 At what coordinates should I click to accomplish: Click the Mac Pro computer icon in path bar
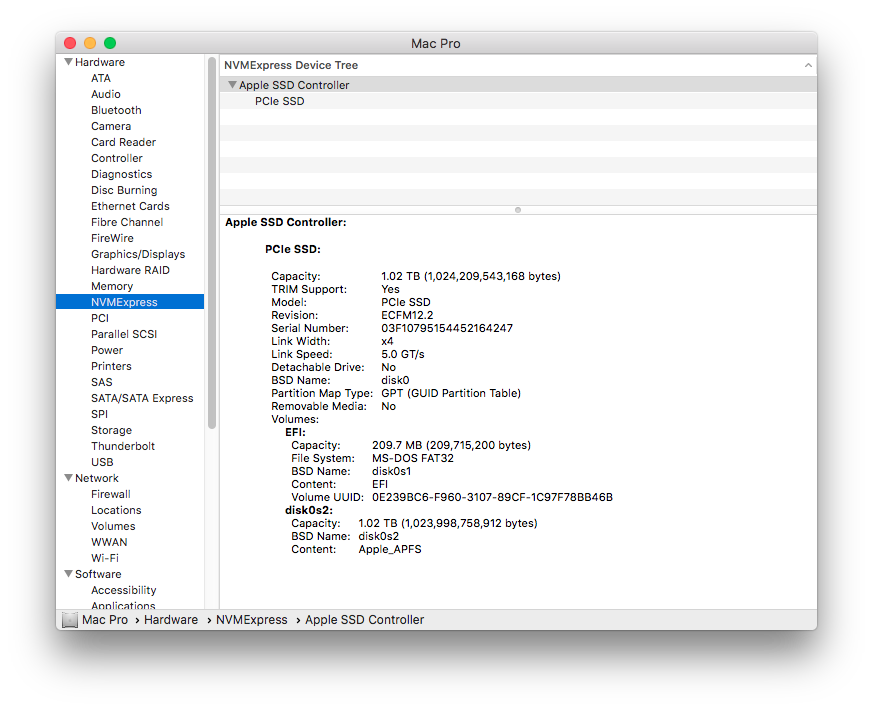(70, 620)
